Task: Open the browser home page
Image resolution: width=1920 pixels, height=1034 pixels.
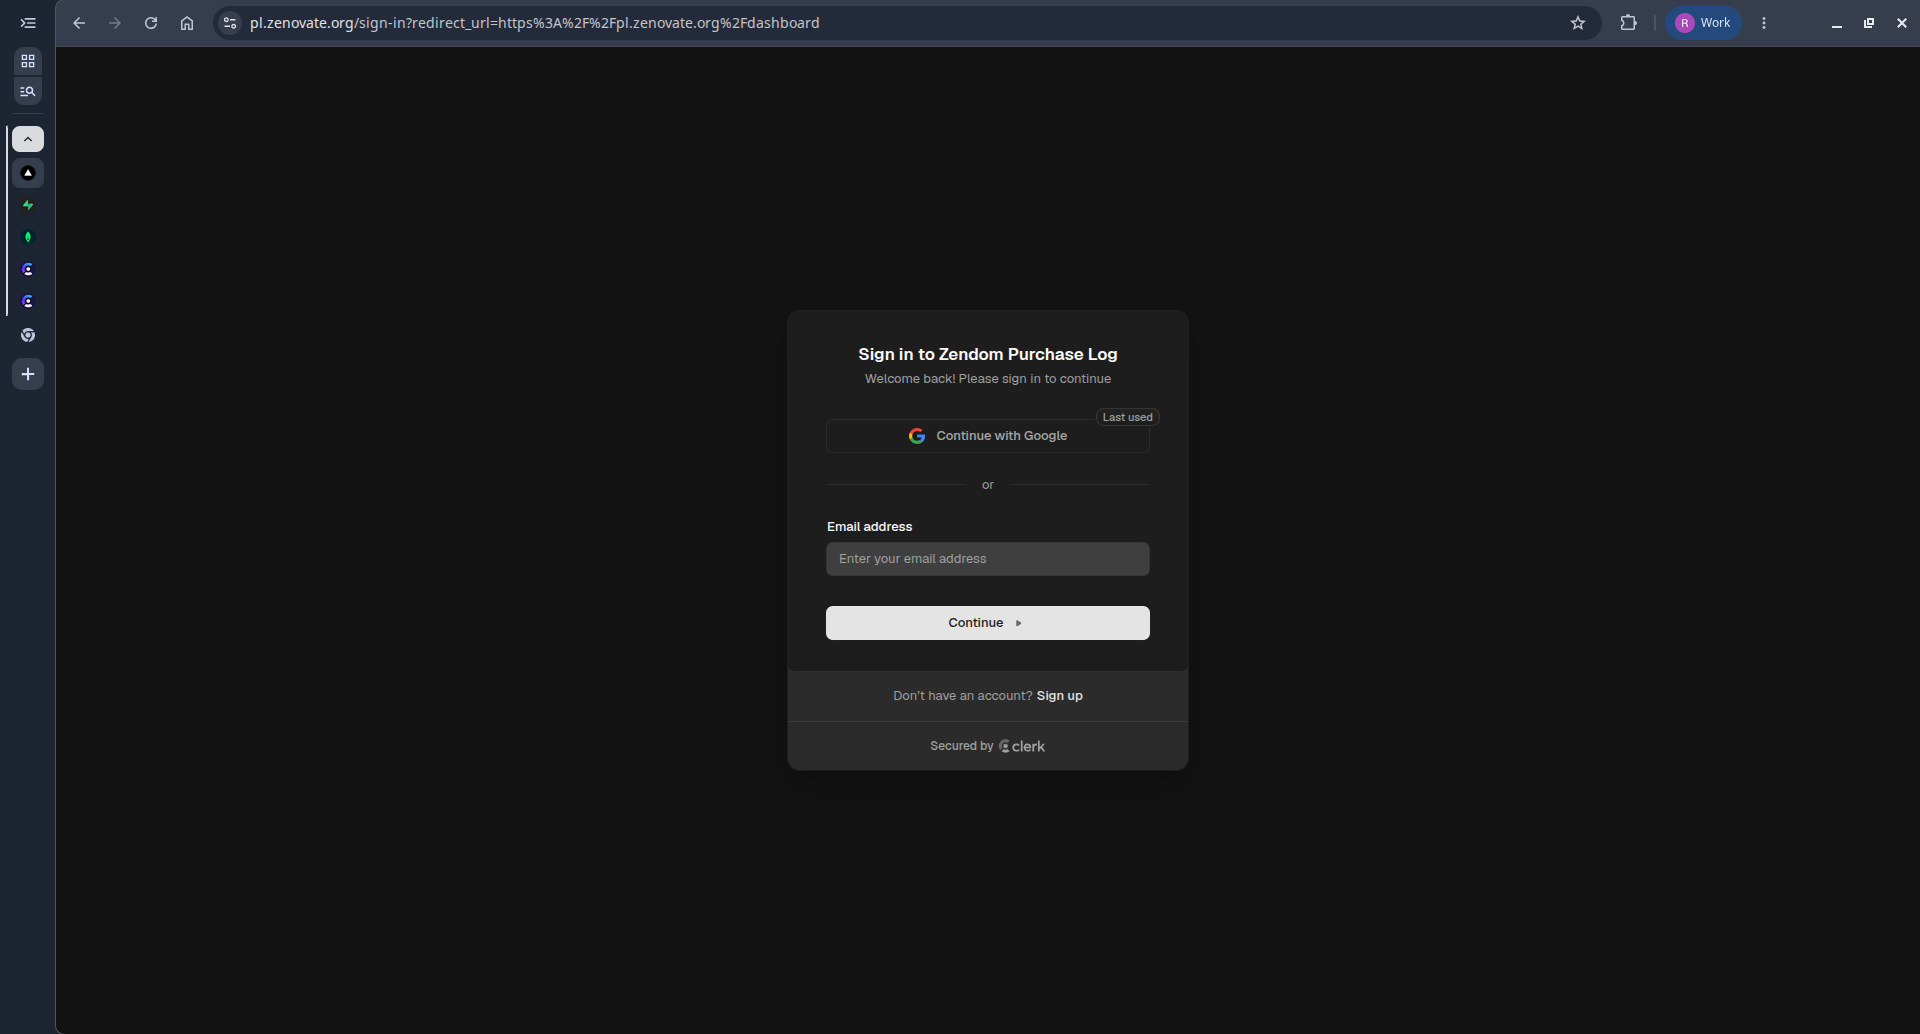Action: (187, 23)
